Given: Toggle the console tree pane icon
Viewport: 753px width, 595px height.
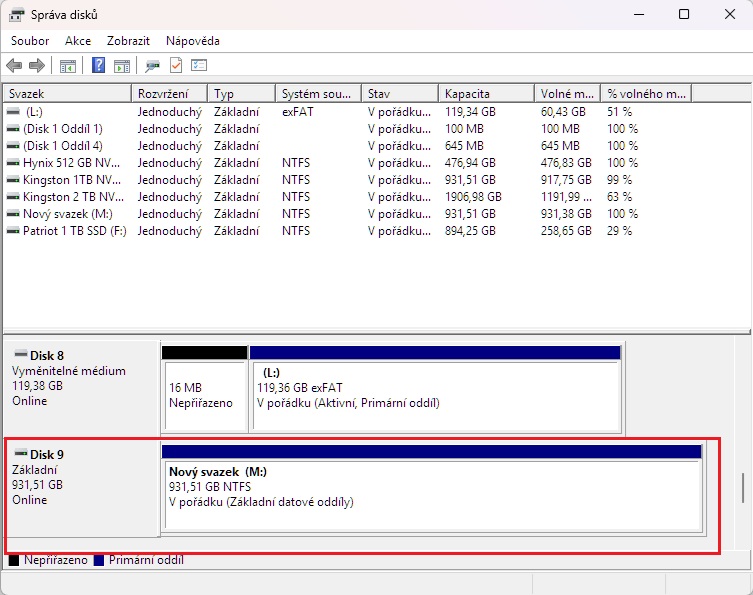Looking at the screenshot, I should click(x=68, y=65).
